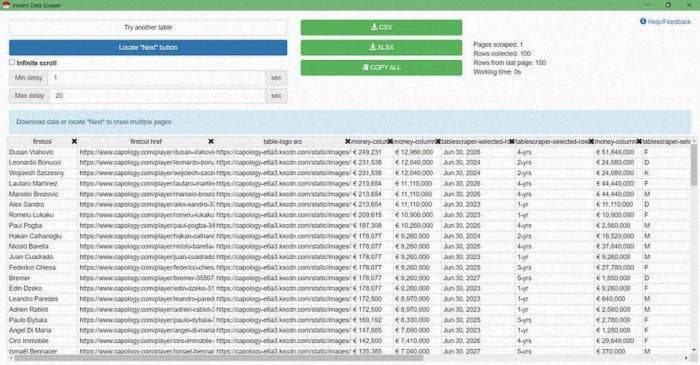The width and height of the screenshot is (700, 365).
Task: Remove the table-logo src column via X icon
Action: click(347, 141)
